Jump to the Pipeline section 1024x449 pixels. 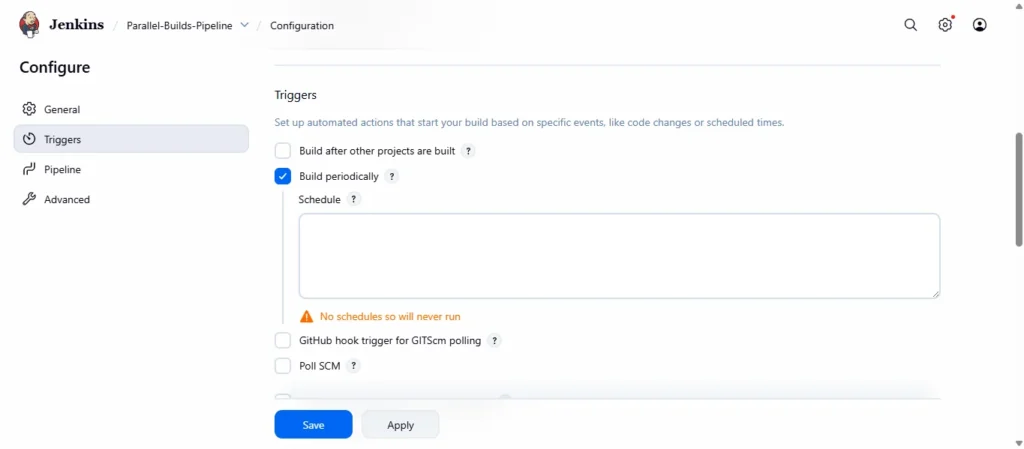(x=62, y=170)
